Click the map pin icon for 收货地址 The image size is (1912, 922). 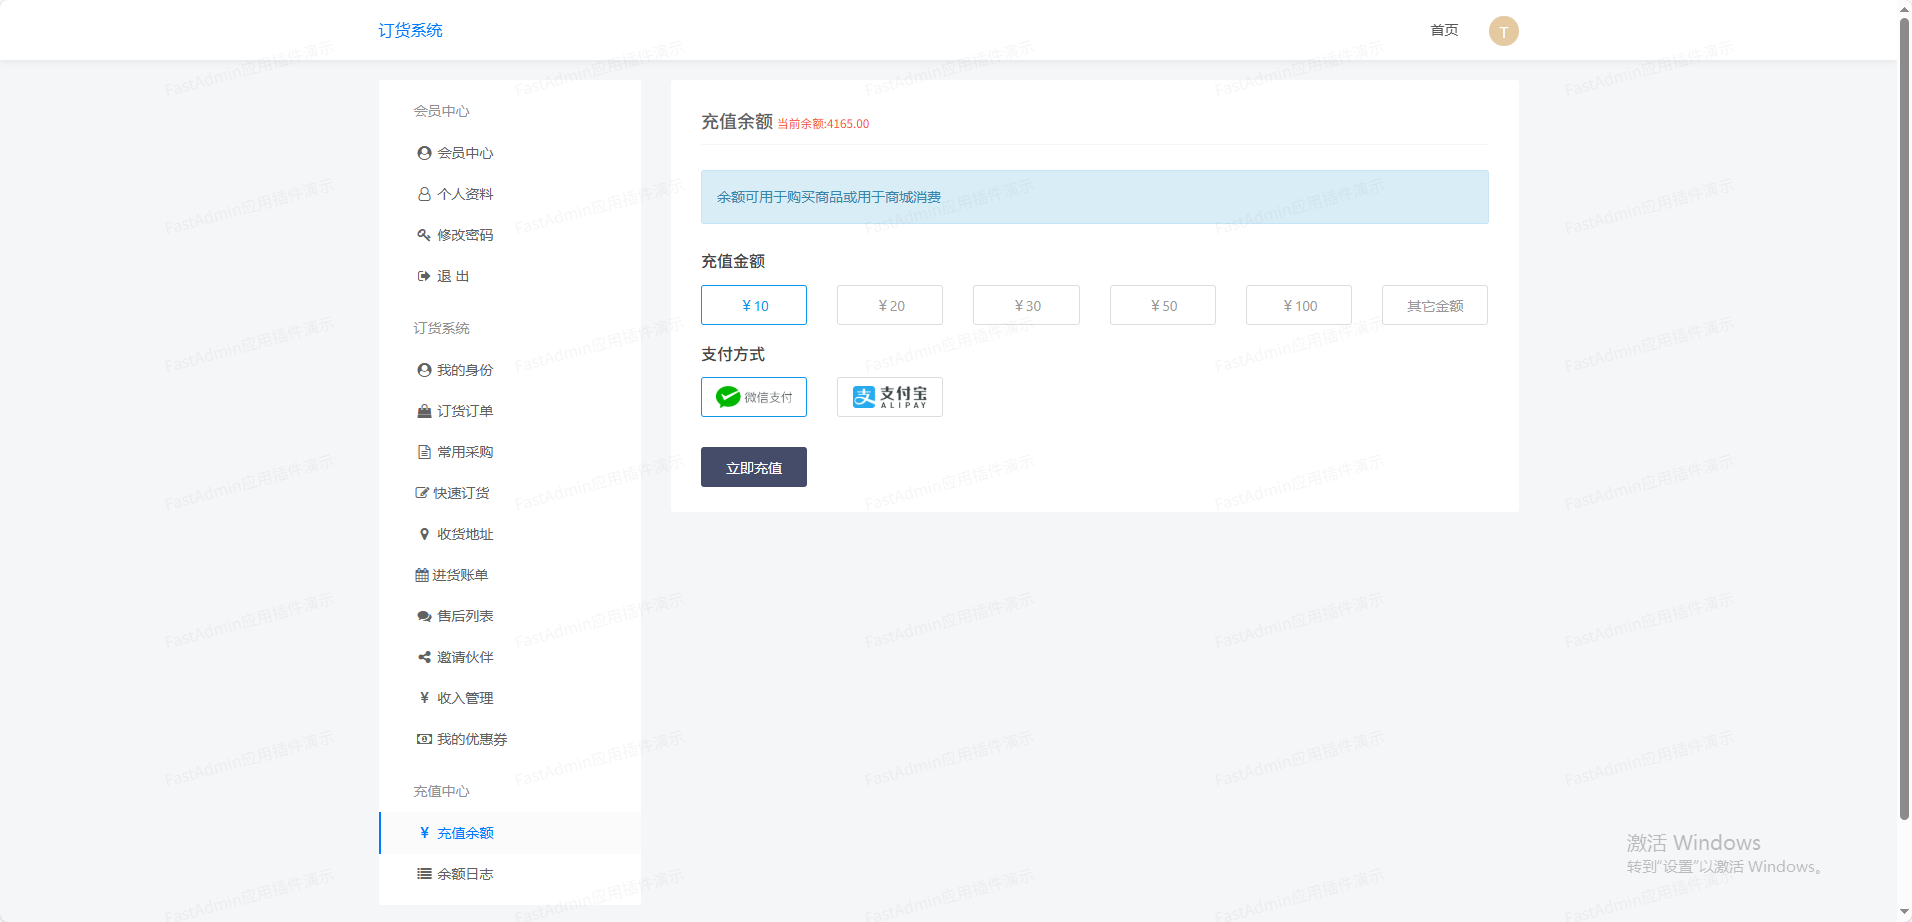tap(424, 534)
